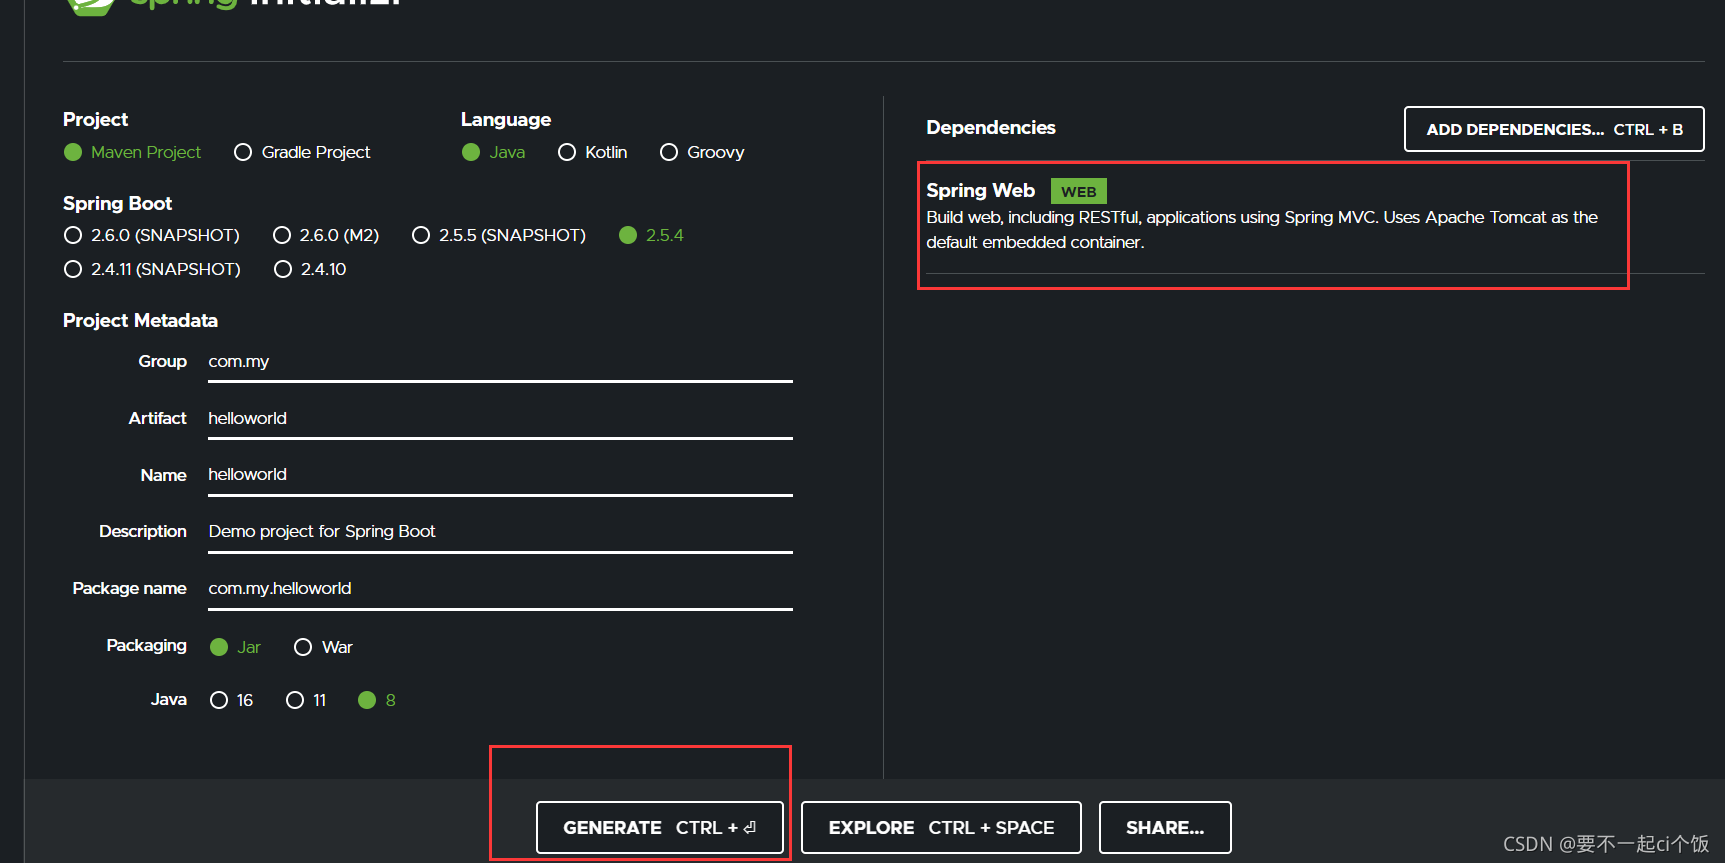Screen dimensions: 1725x863
Task: Select Spring Boot 2.5.4 version
Action: click(651, 235)
